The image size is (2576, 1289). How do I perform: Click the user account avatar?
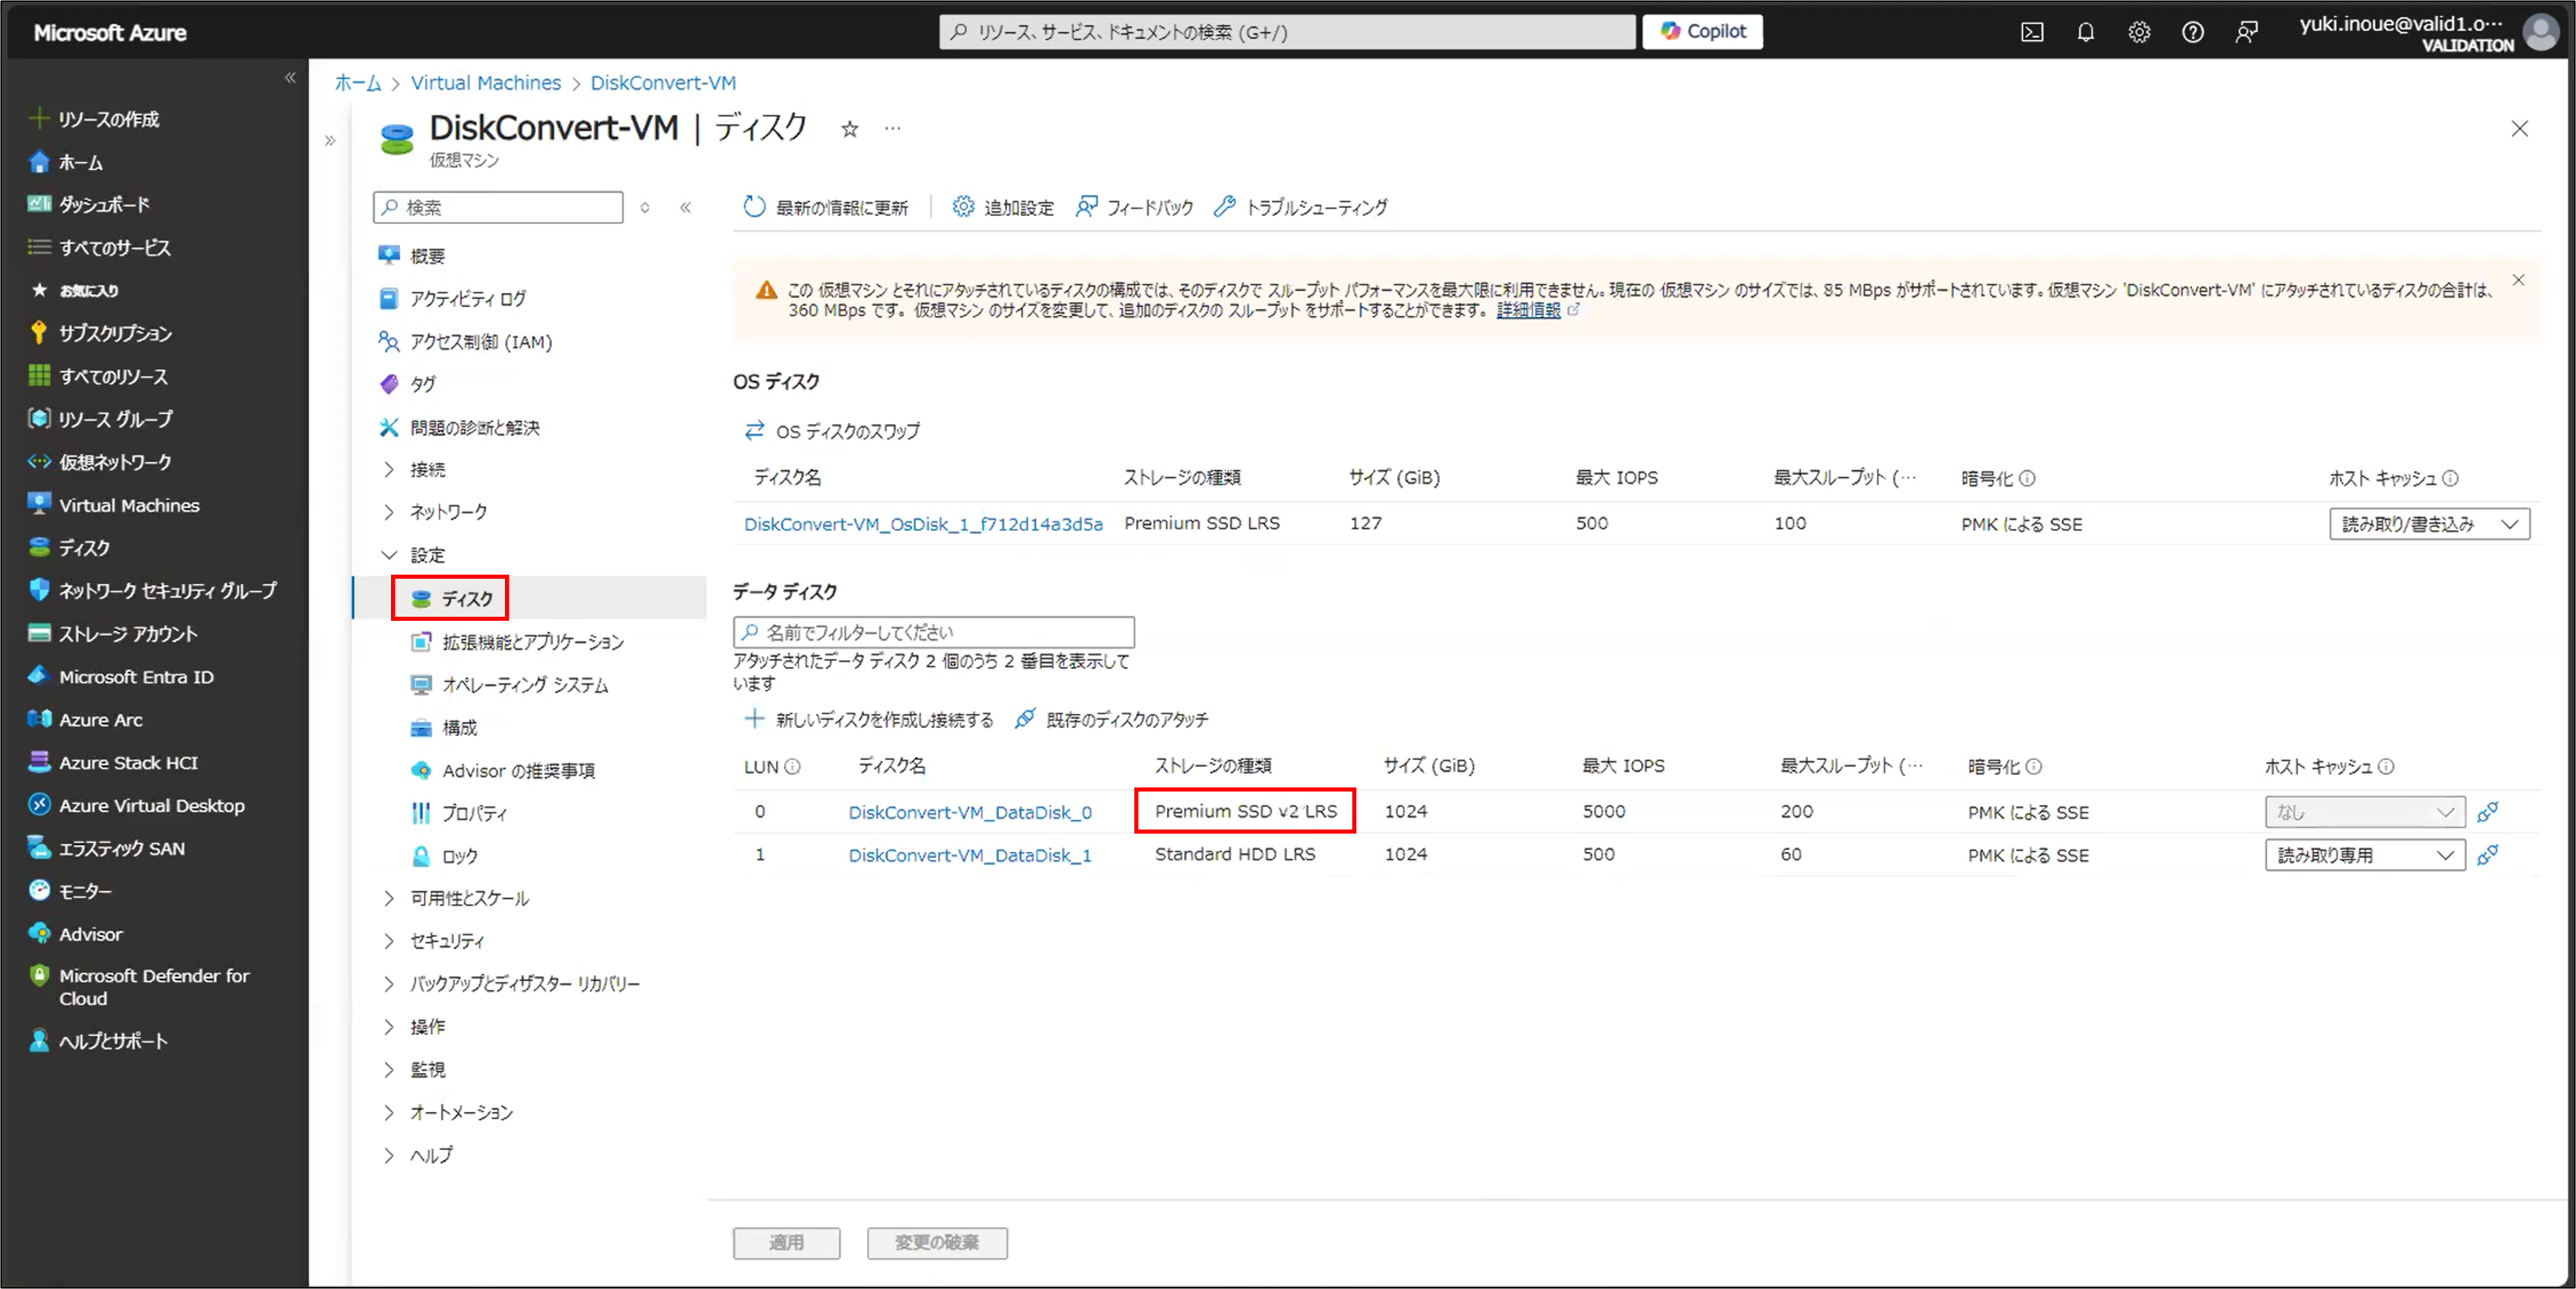click(x=2541, y=32)
